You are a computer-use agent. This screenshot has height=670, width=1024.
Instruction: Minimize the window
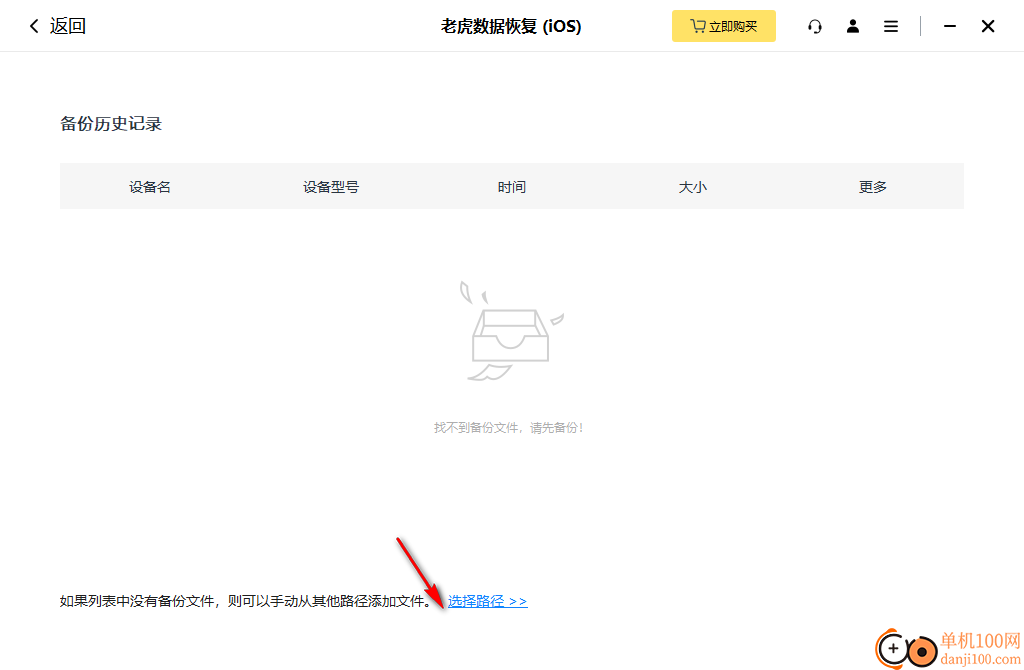(x=950, y=26)
